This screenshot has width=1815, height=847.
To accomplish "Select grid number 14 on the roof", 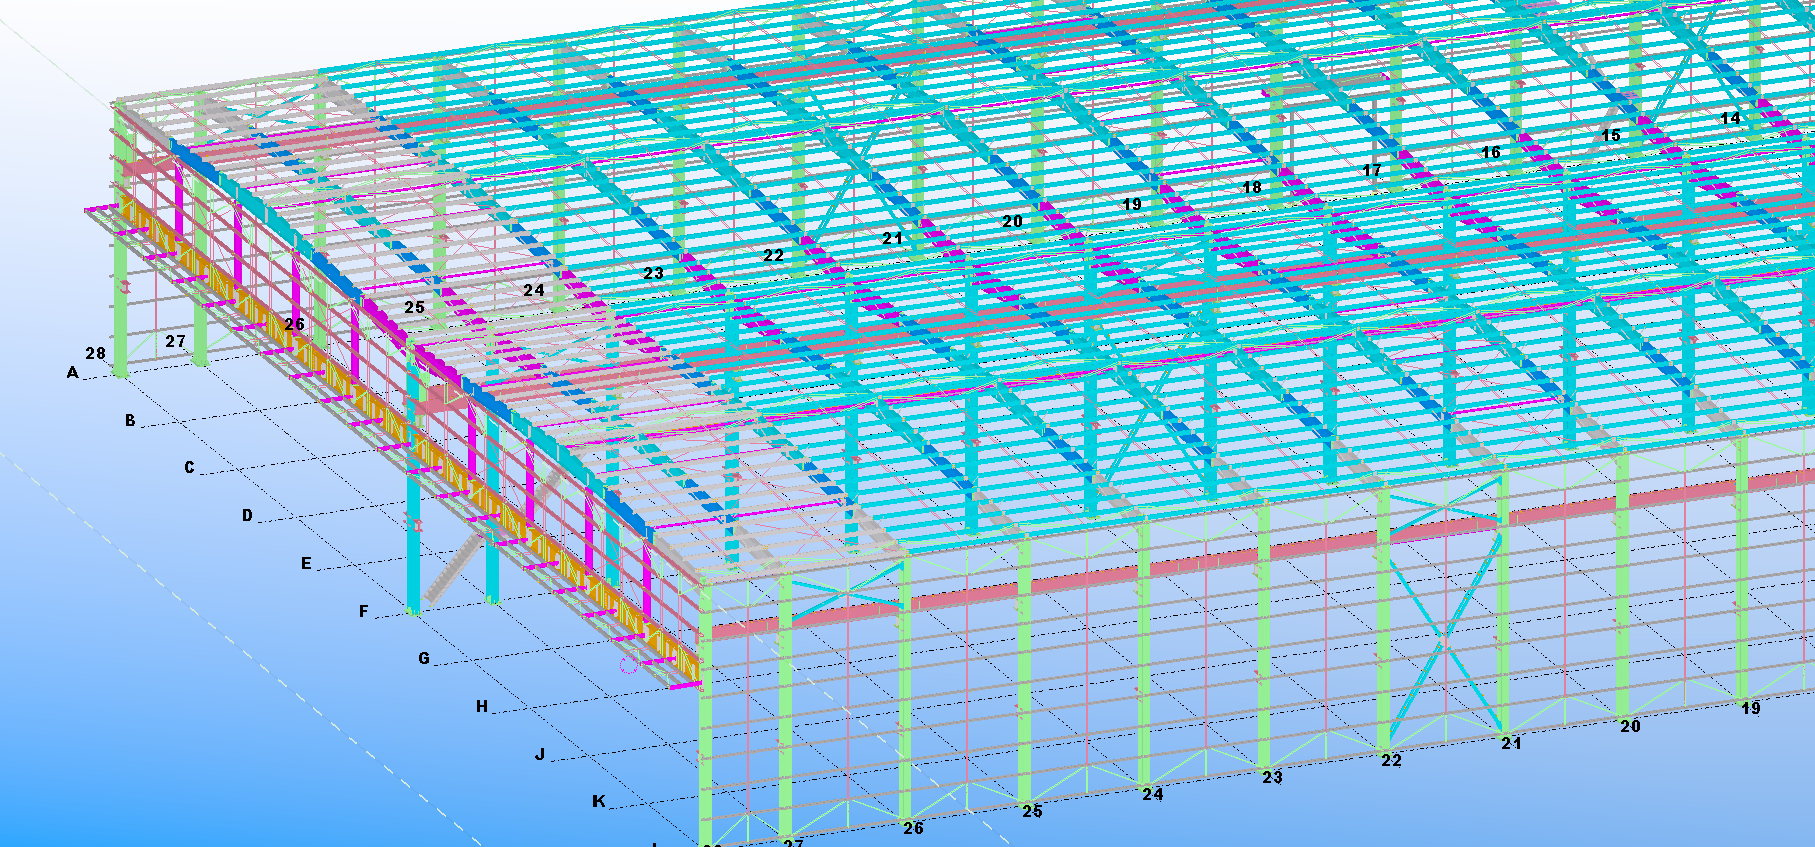I will [1730, 118].
